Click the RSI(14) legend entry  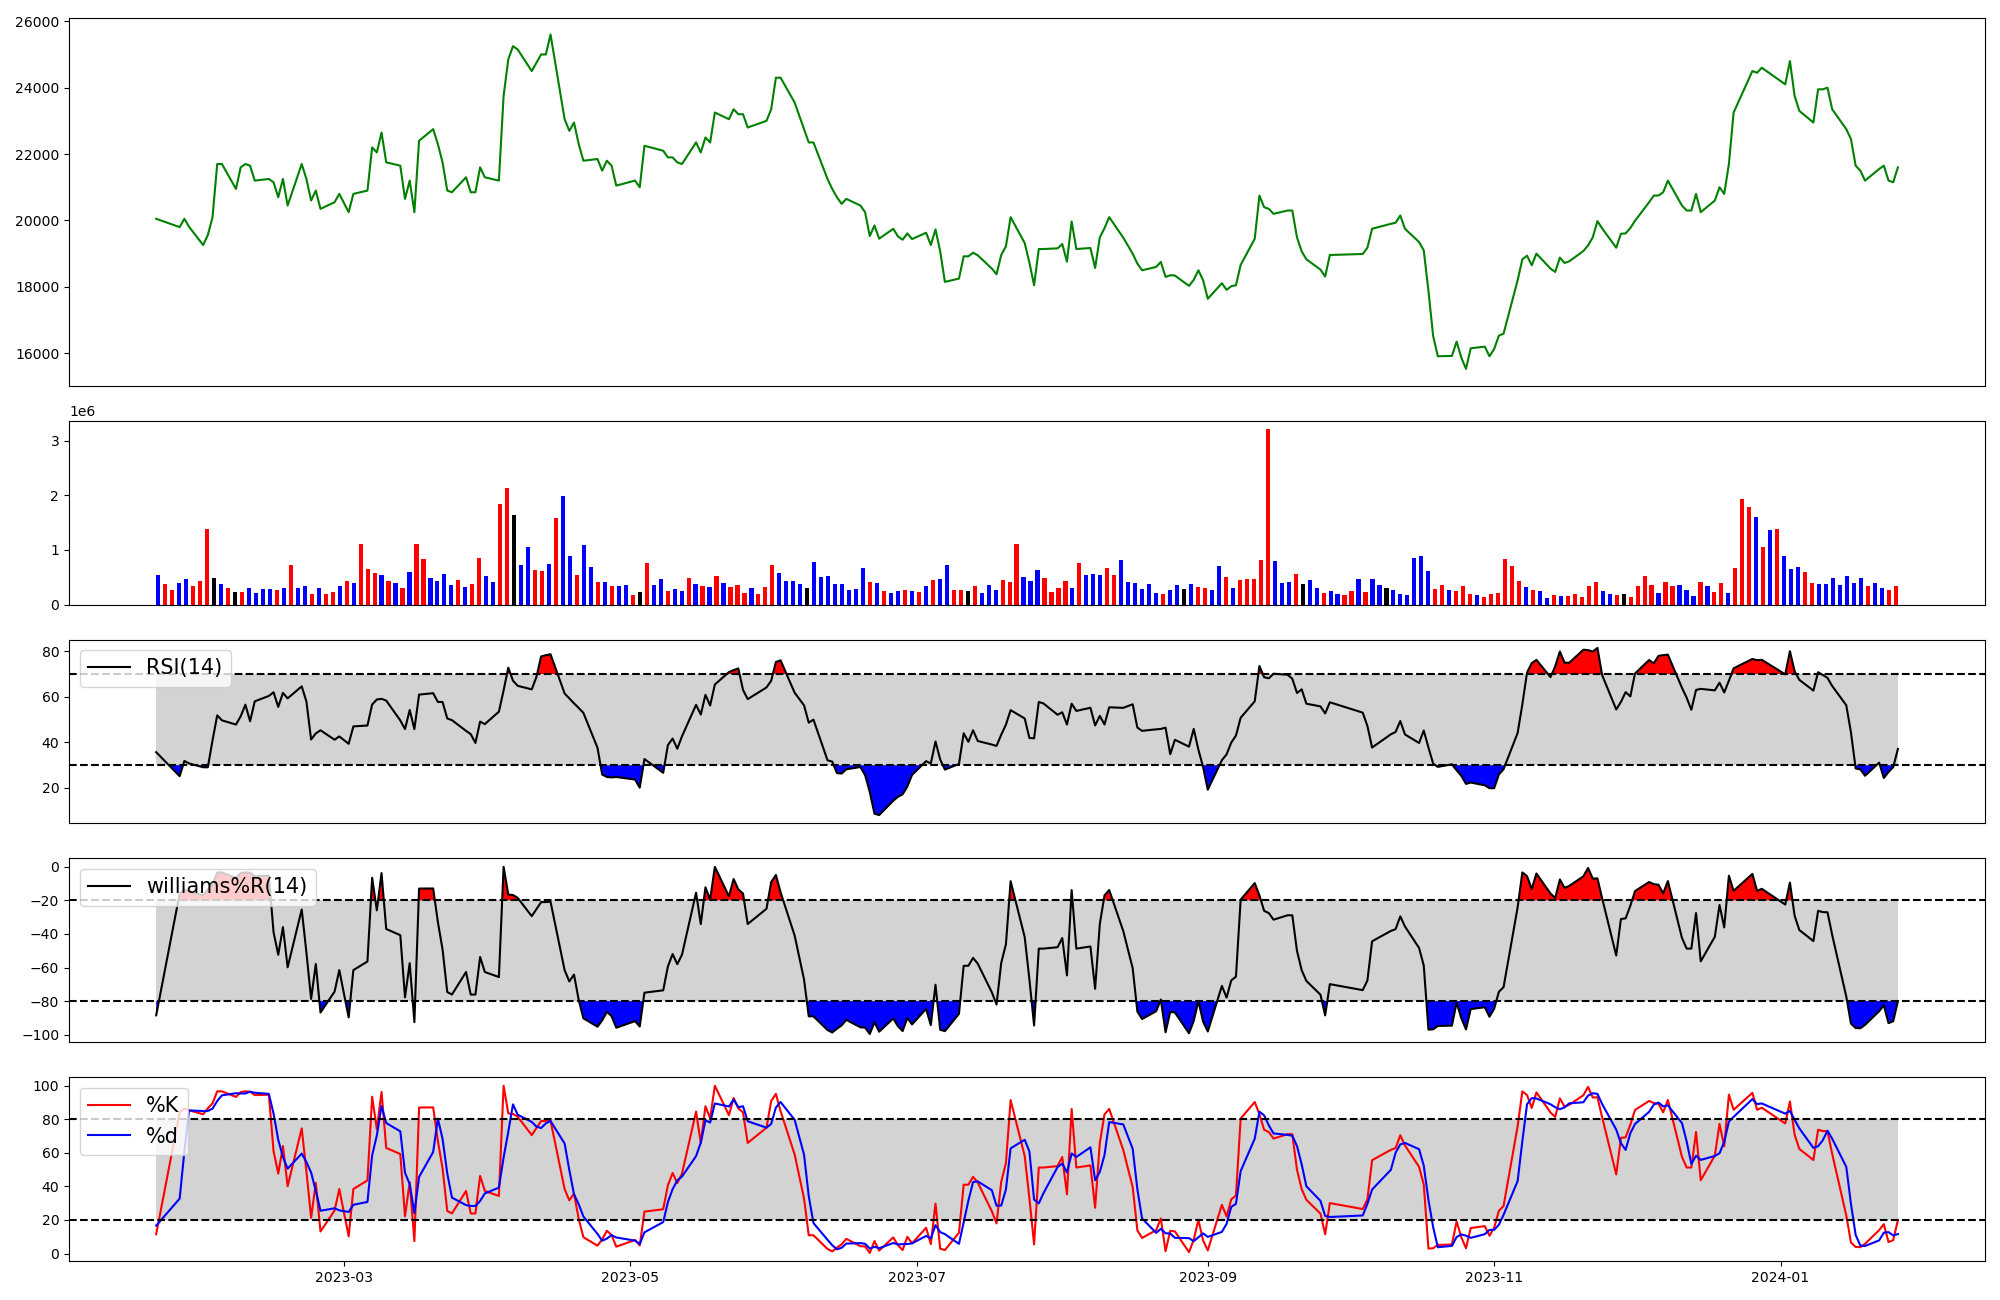pyautogui.click(x=183, y=667)
